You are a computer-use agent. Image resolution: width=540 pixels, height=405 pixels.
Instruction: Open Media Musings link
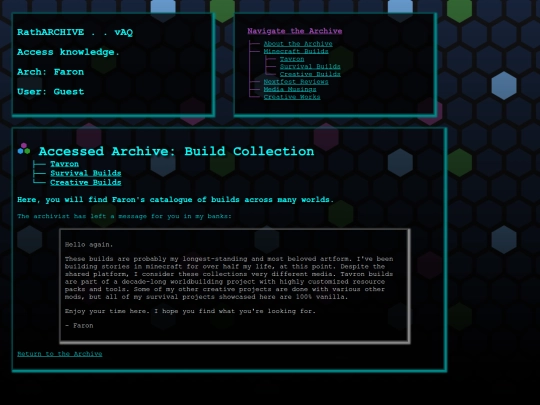pyautogui.click(x=290, y=89)
